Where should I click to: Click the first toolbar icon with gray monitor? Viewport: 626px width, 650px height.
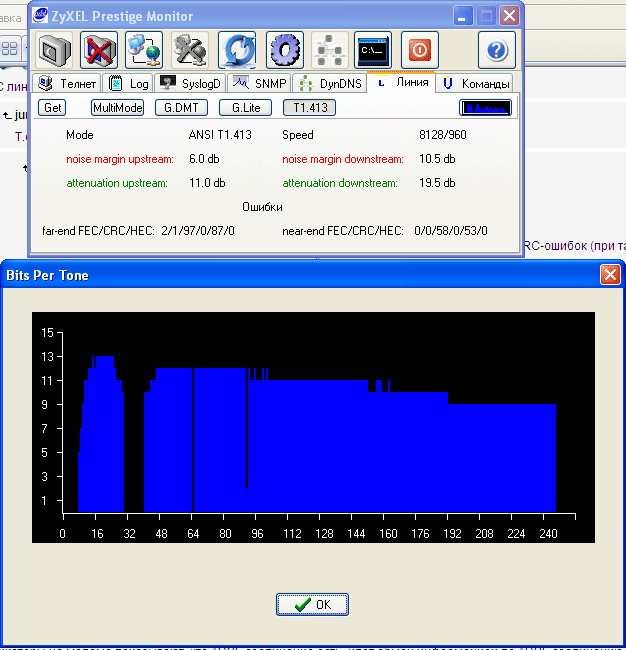click(56, 49)
